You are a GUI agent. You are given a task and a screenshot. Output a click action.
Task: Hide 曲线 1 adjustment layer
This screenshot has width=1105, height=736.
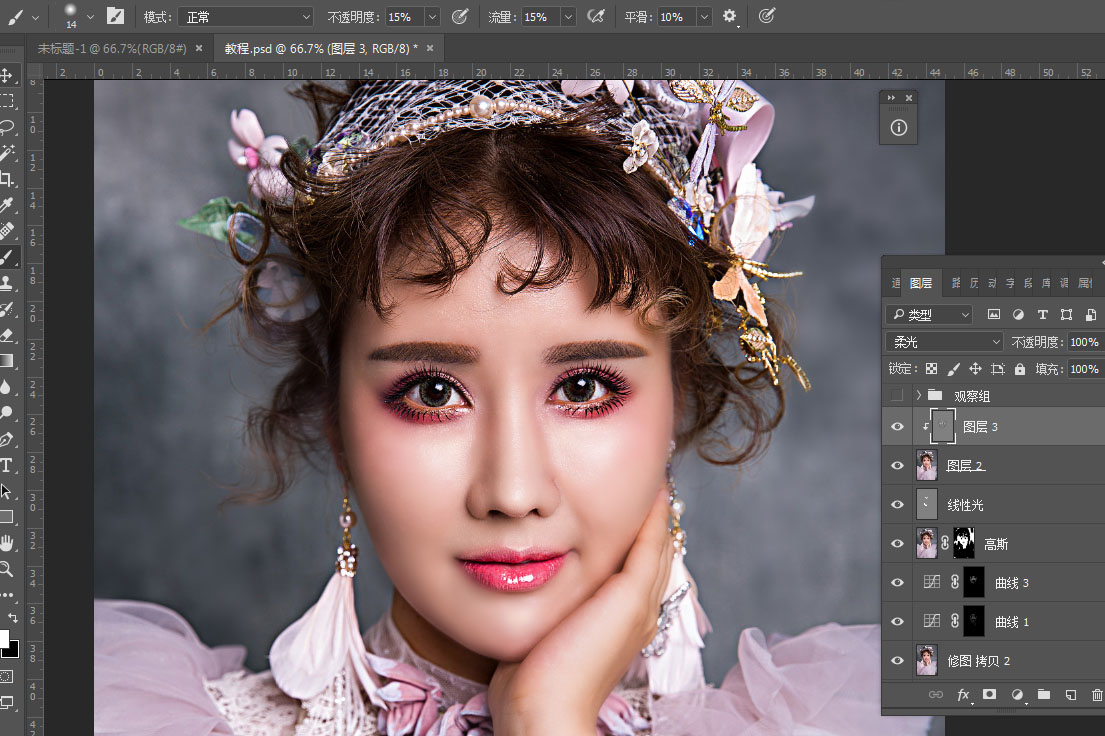pos(897,622)
